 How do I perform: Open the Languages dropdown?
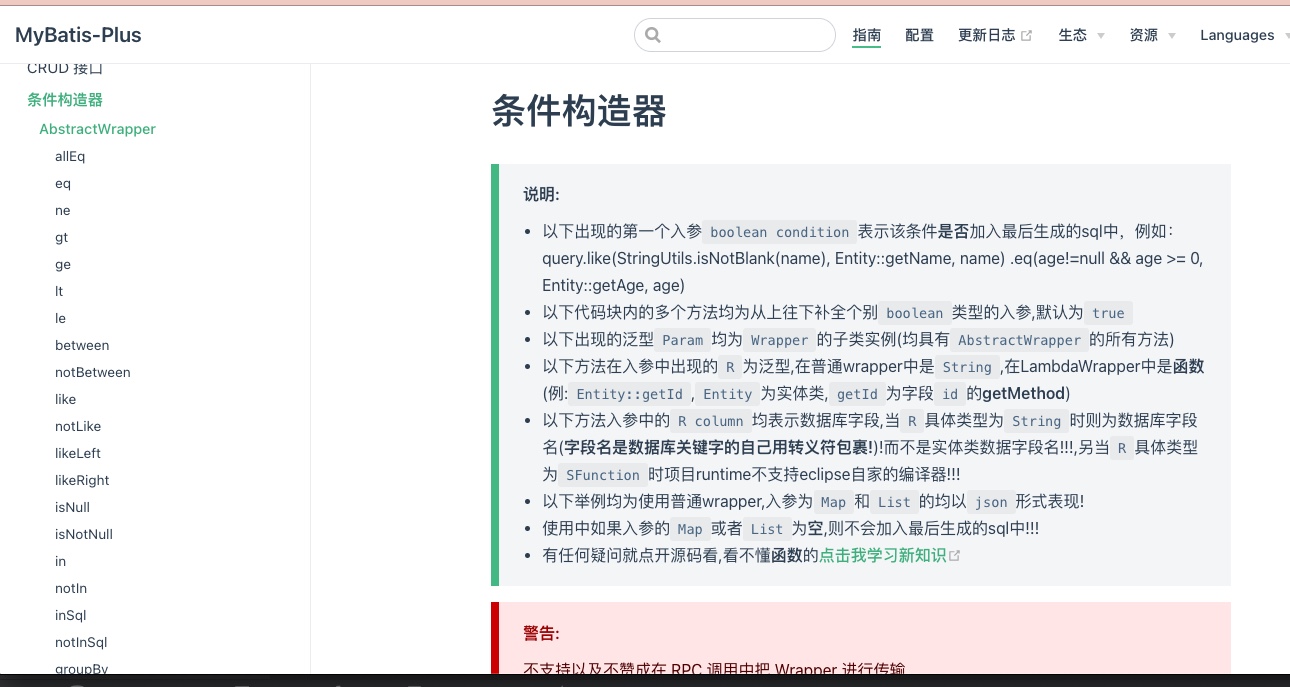tap(1237, 35)
